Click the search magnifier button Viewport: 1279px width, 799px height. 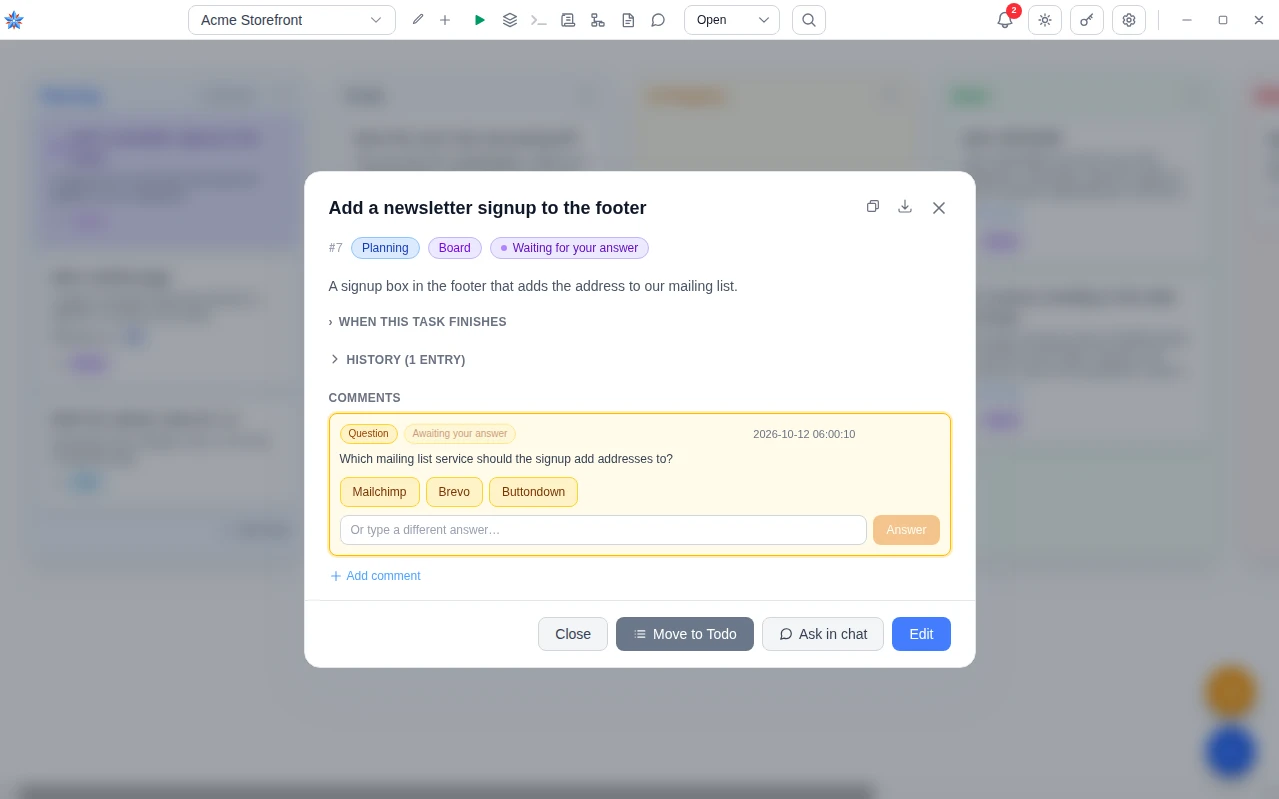809,20
